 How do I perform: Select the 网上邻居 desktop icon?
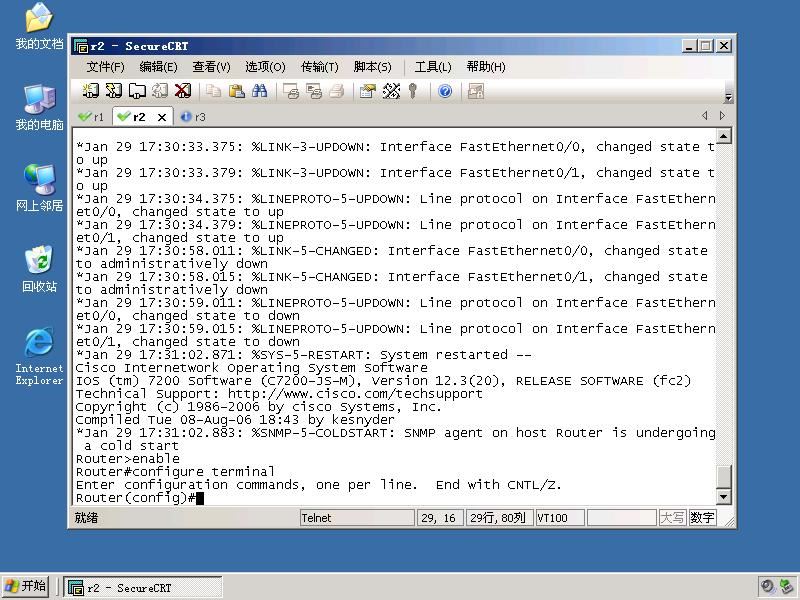coord(39,188)
